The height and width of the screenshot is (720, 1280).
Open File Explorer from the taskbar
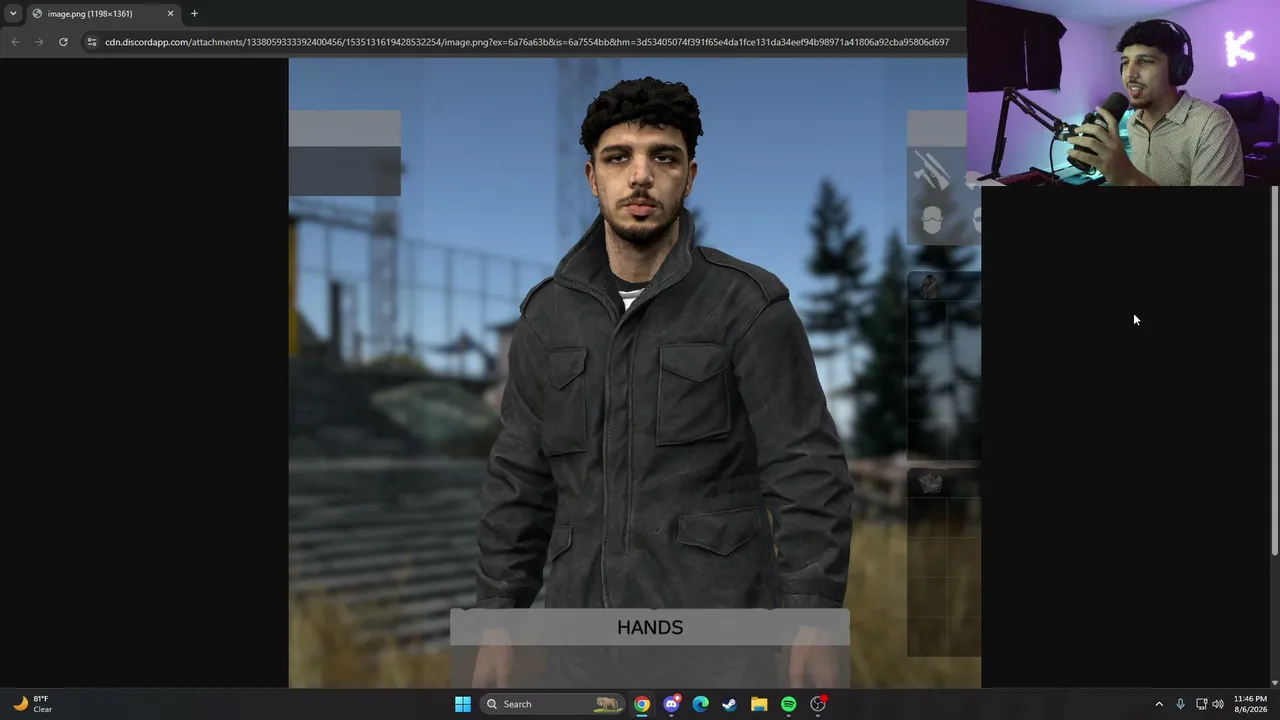click(x=759, y=704)
